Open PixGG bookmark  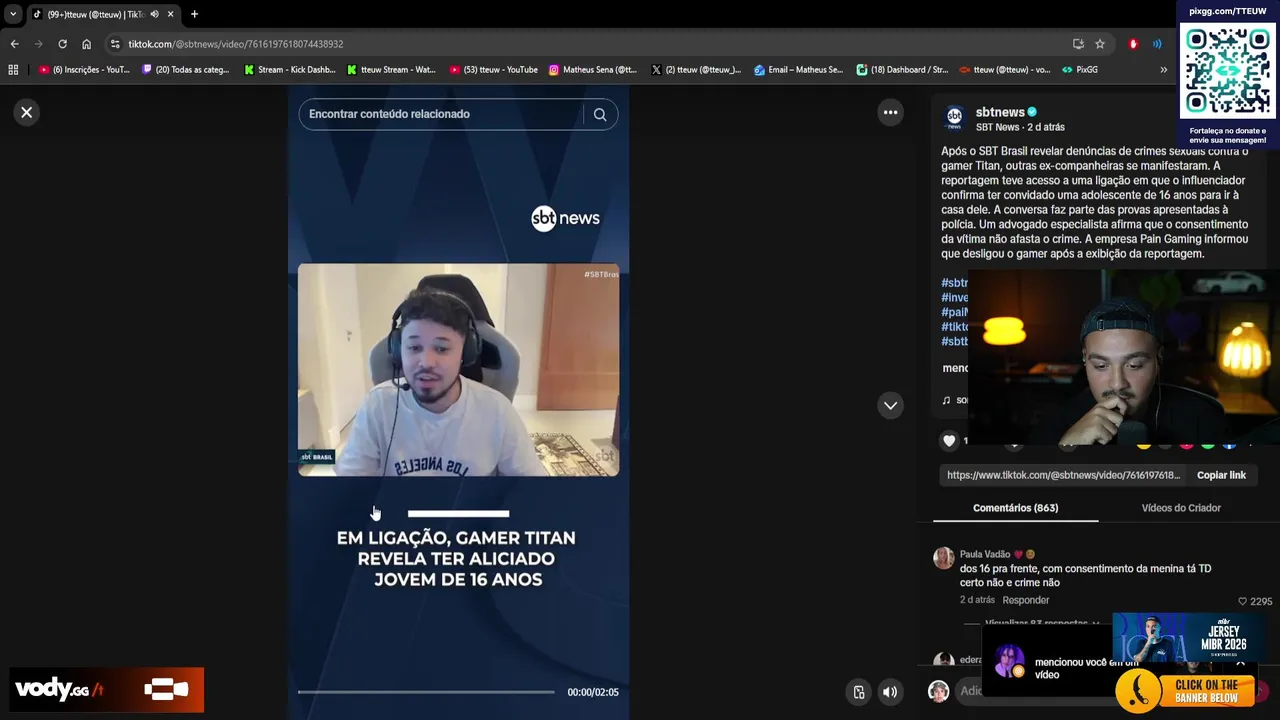point(1080,70)
